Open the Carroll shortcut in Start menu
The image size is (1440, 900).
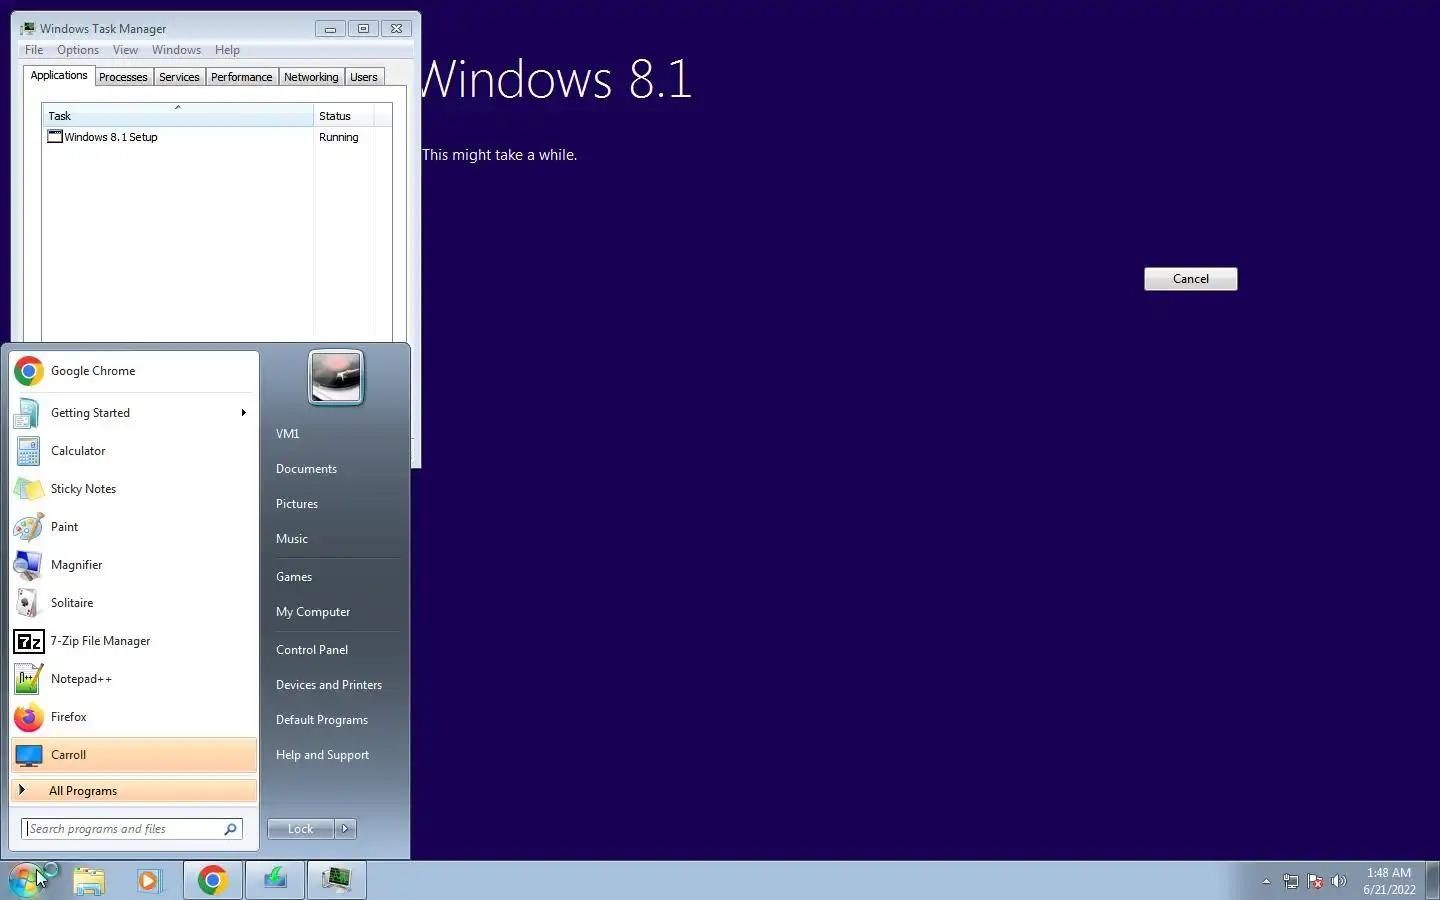[134, 755]
